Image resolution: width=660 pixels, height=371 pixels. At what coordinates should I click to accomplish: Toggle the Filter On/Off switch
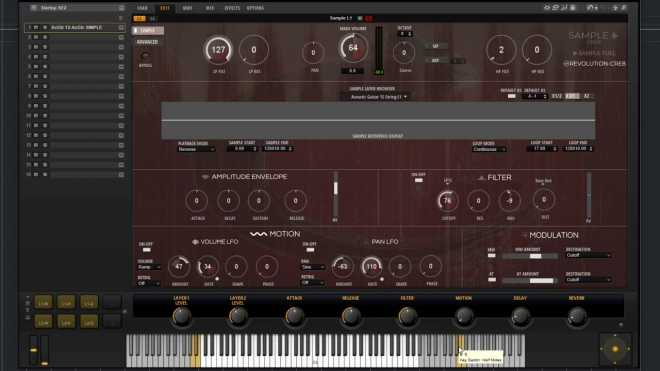(x=419, y=180)
